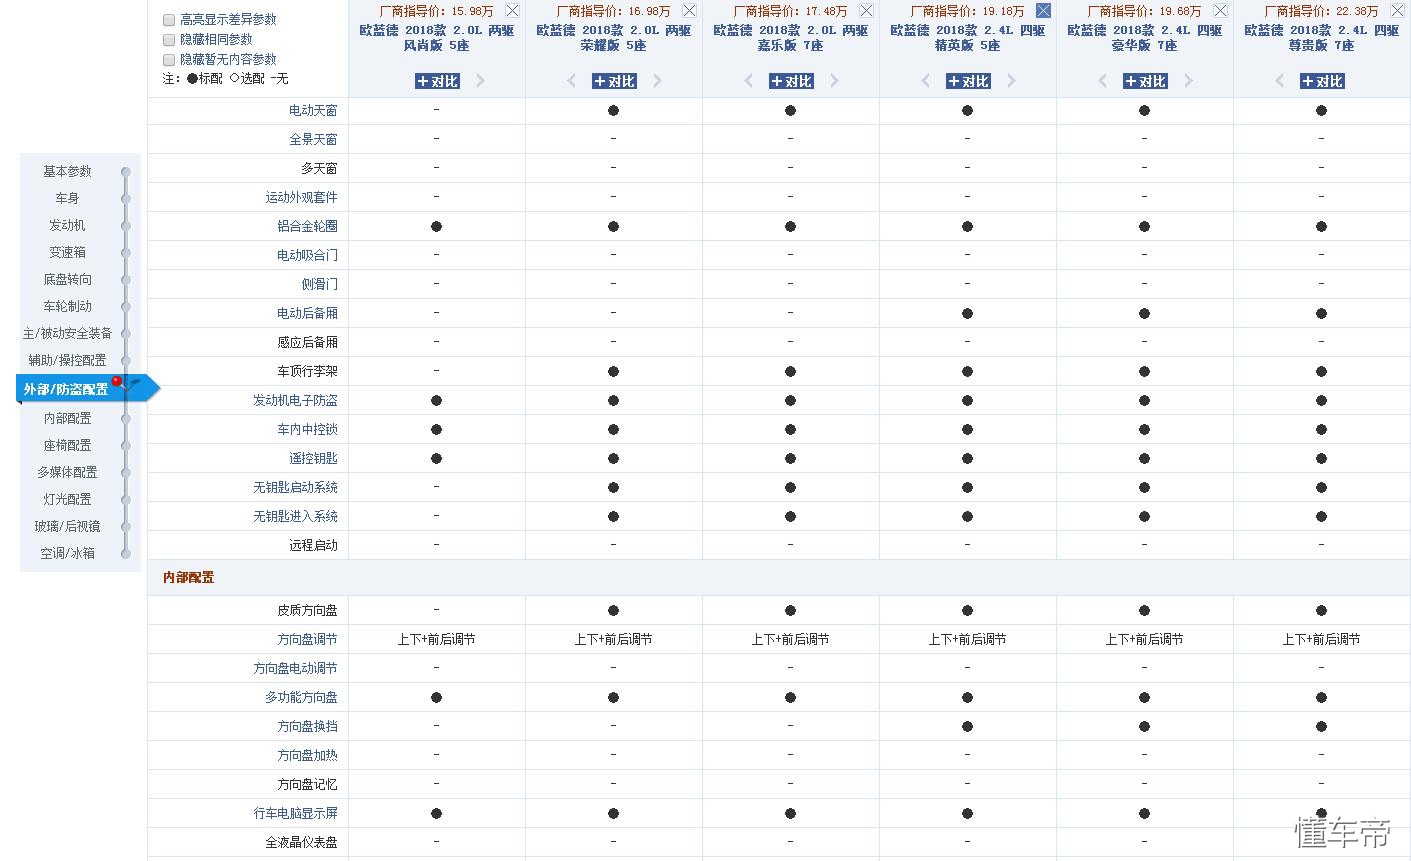Click +对比 under 尊贵版 7座
This screenshot has width=1411, height=861.
(x=1322, y=81)
